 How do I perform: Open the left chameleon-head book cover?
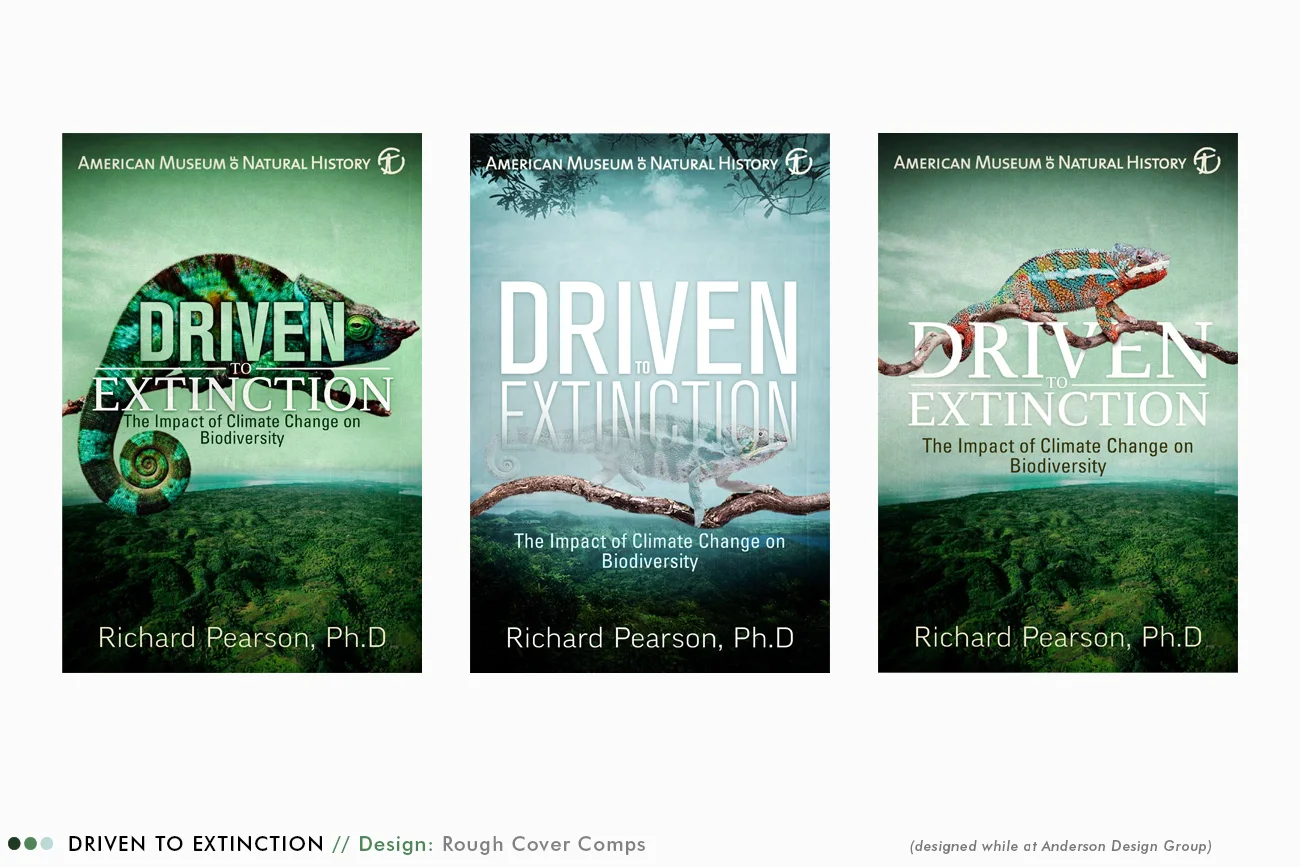[x=242, y=403]
